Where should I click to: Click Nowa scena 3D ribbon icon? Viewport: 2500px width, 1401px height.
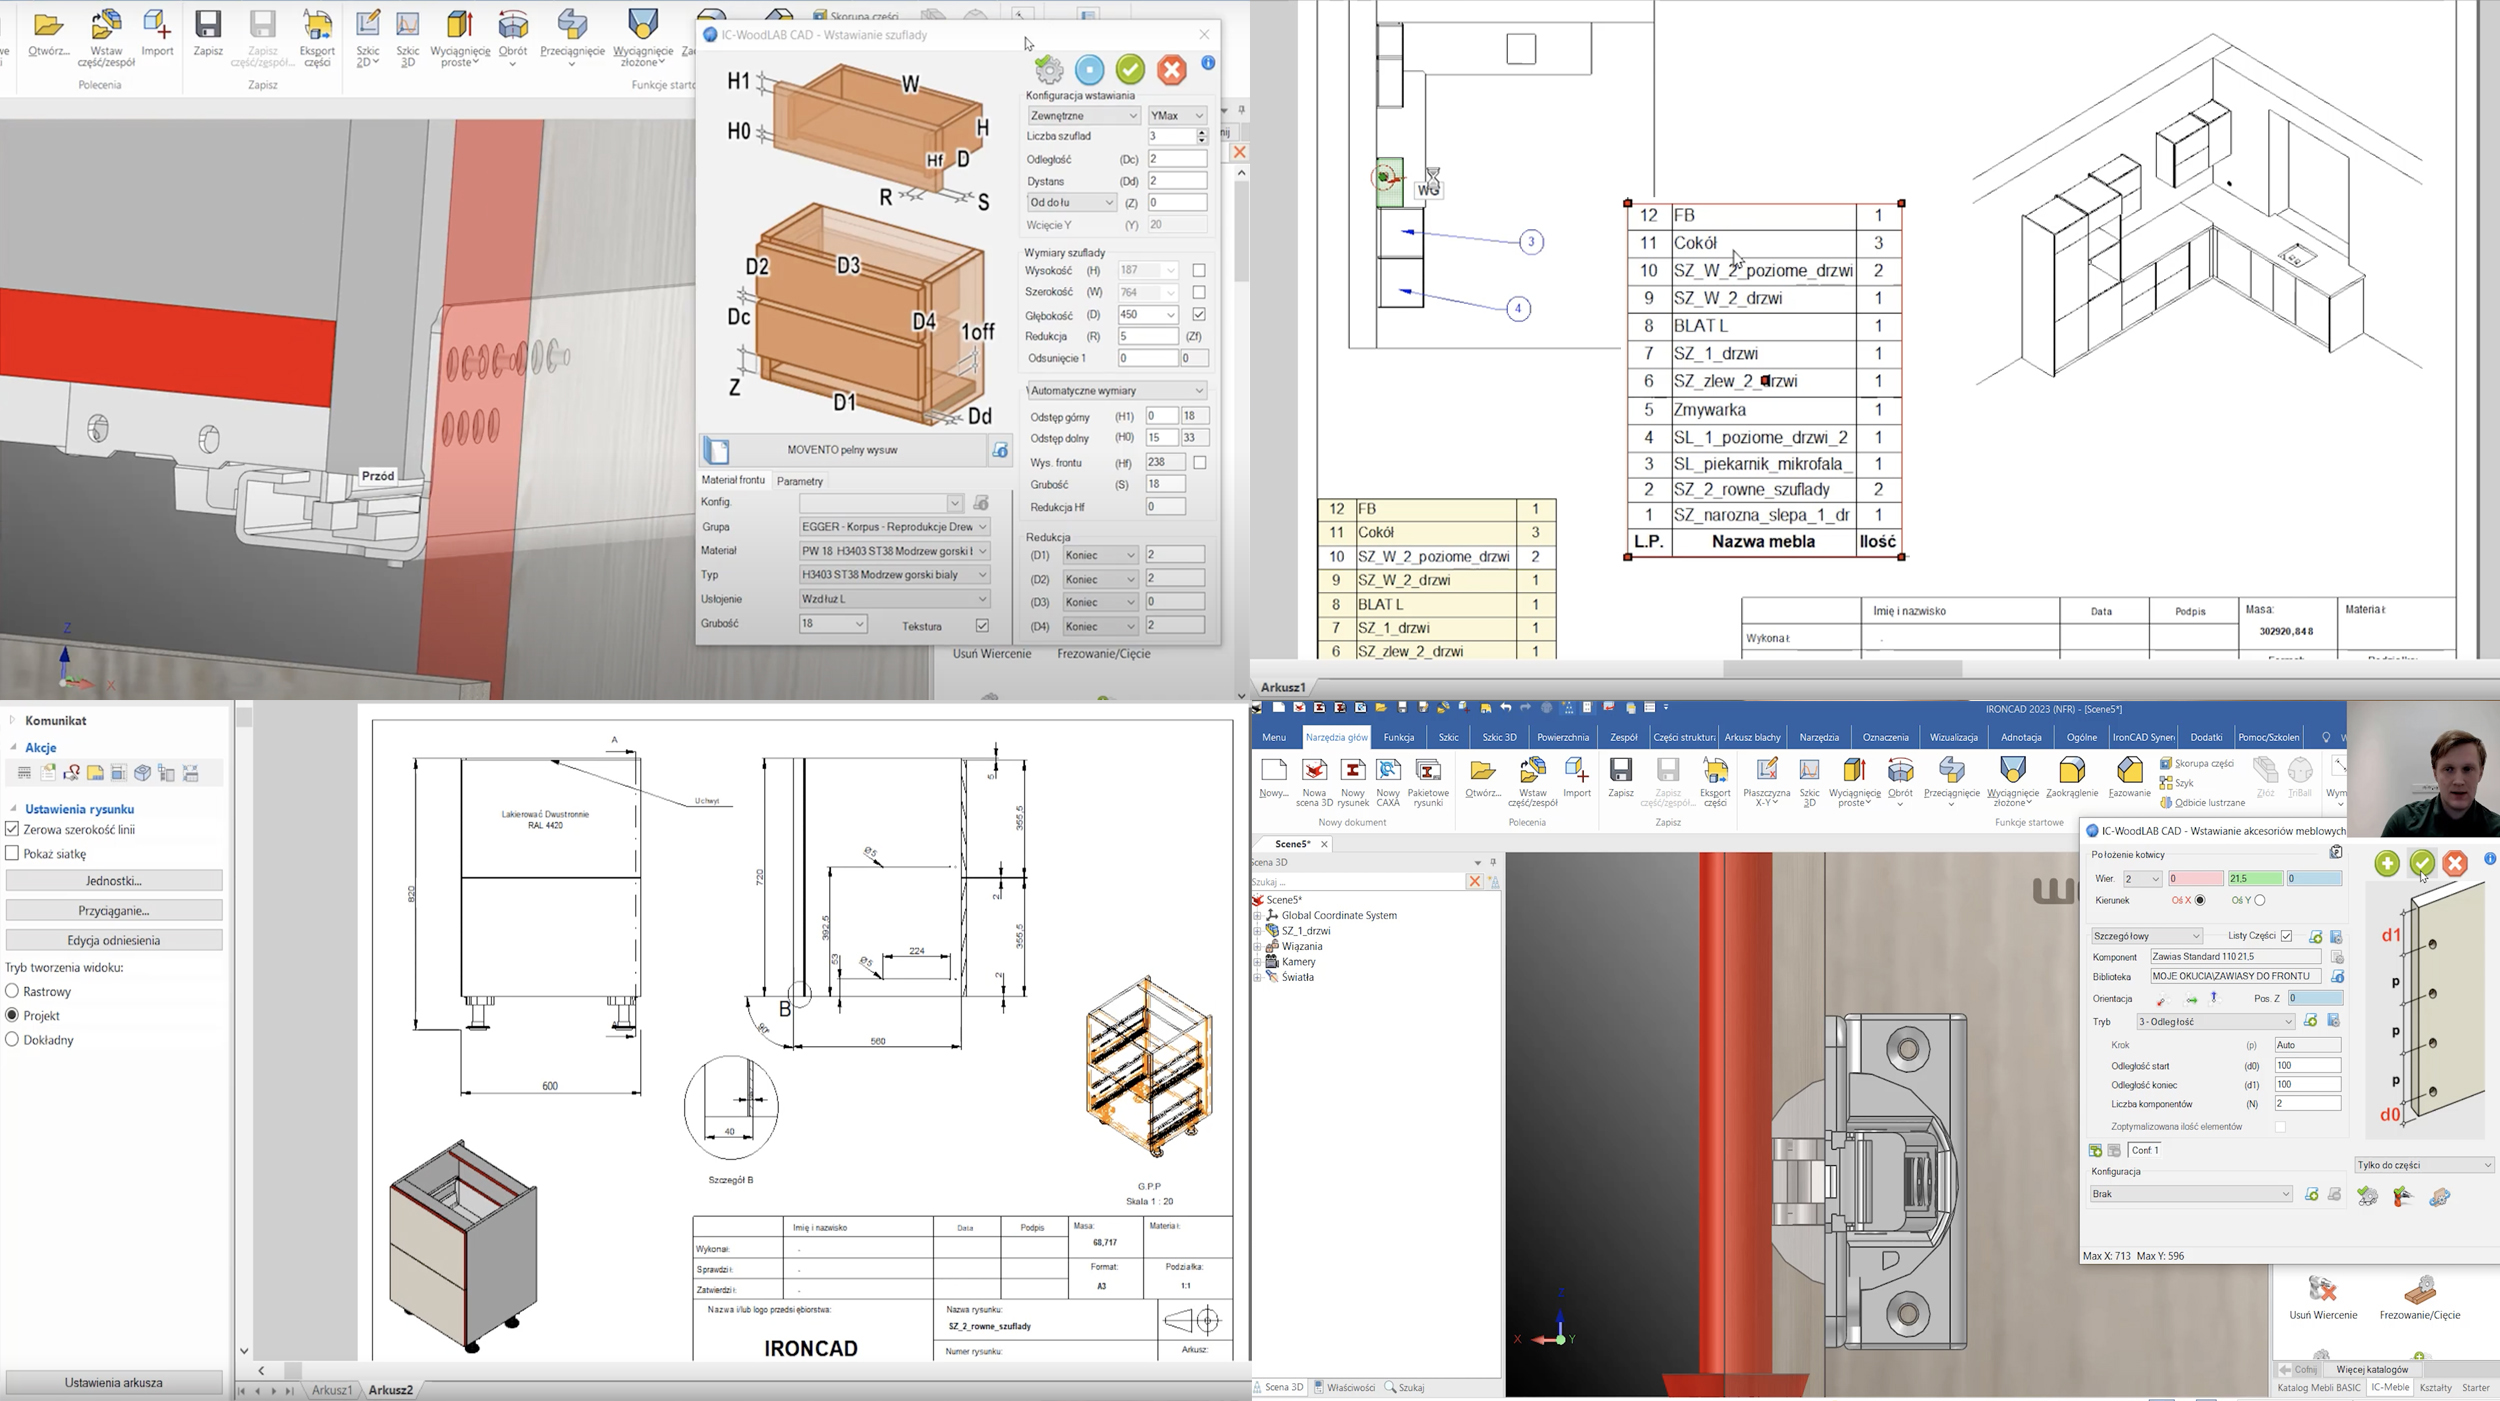click(x=1314, y=781)
